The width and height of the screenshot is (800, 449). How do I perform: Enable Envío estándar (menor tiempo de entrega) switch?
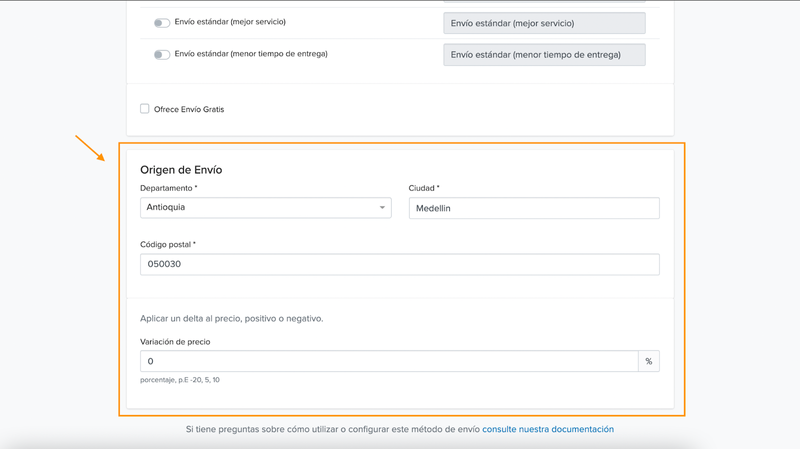[x=161, y=54]
